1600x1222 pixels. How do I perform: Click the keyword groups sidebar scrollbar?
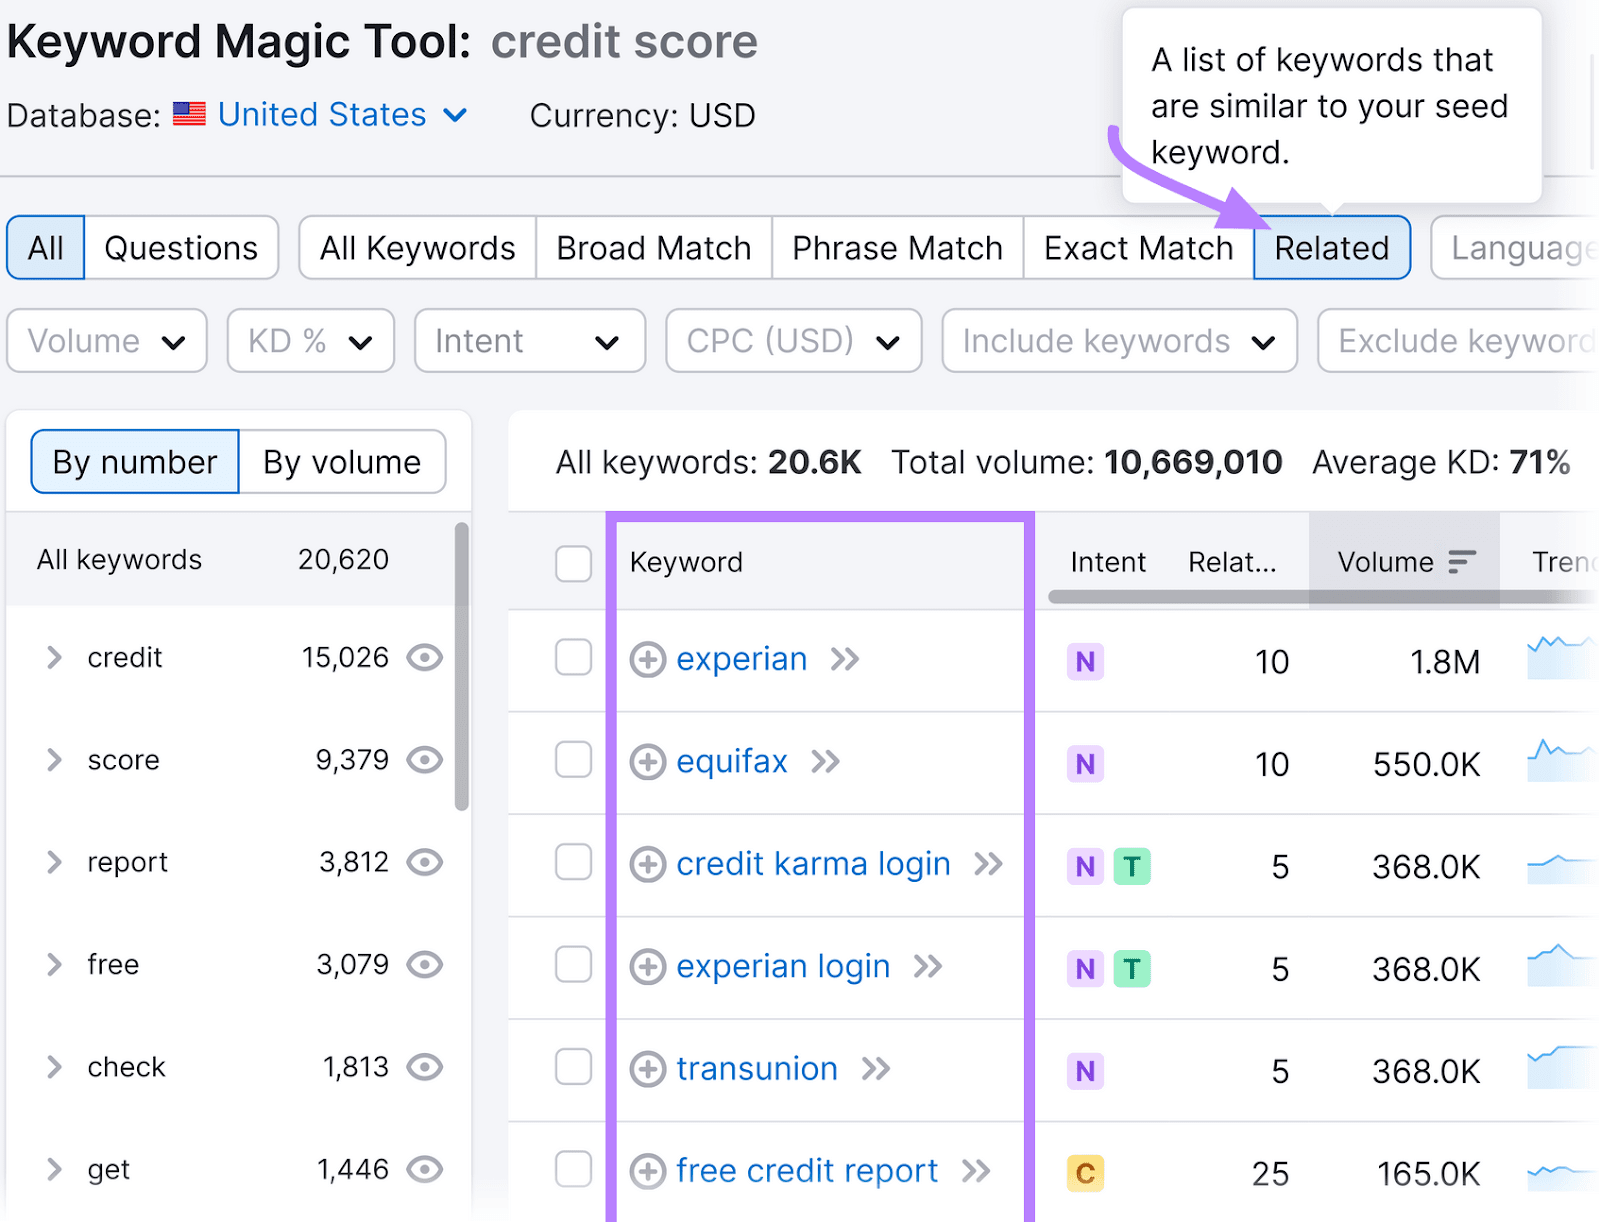click(461, 666)
